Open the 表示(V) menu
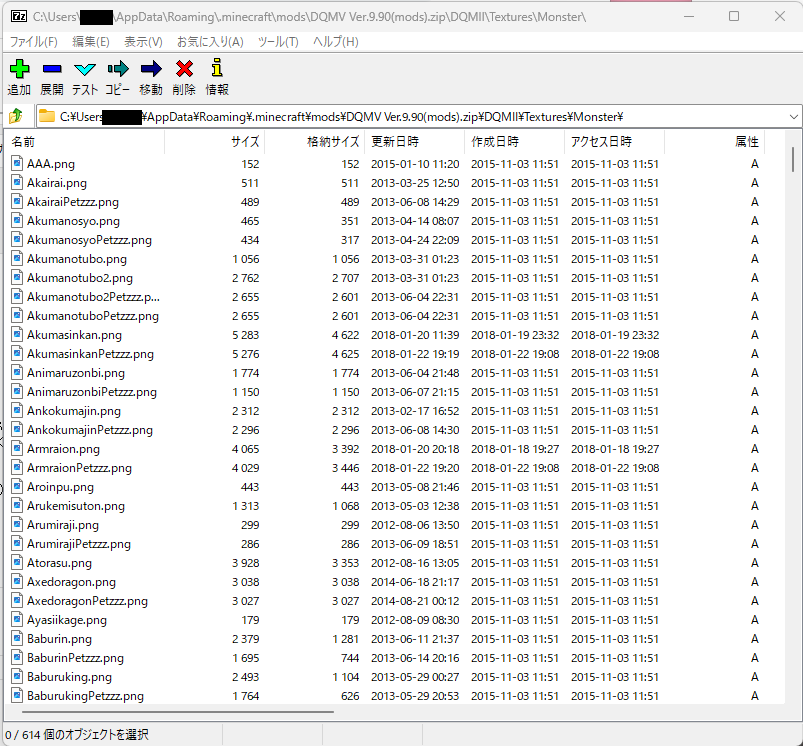This screenshot has height=746, width=803. pos(143,41)
